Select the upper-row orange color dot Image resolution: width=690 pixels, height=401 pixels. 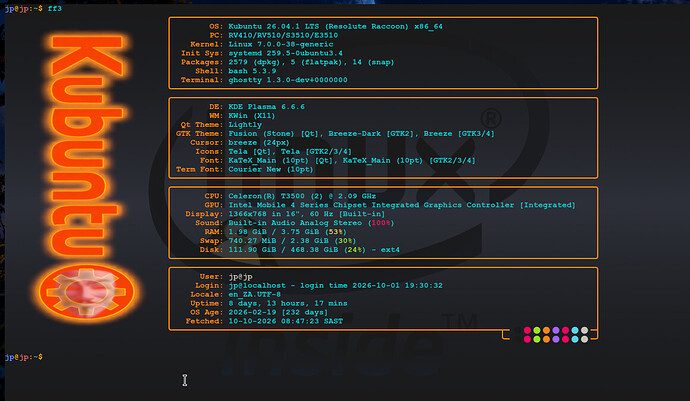(546, 330)
